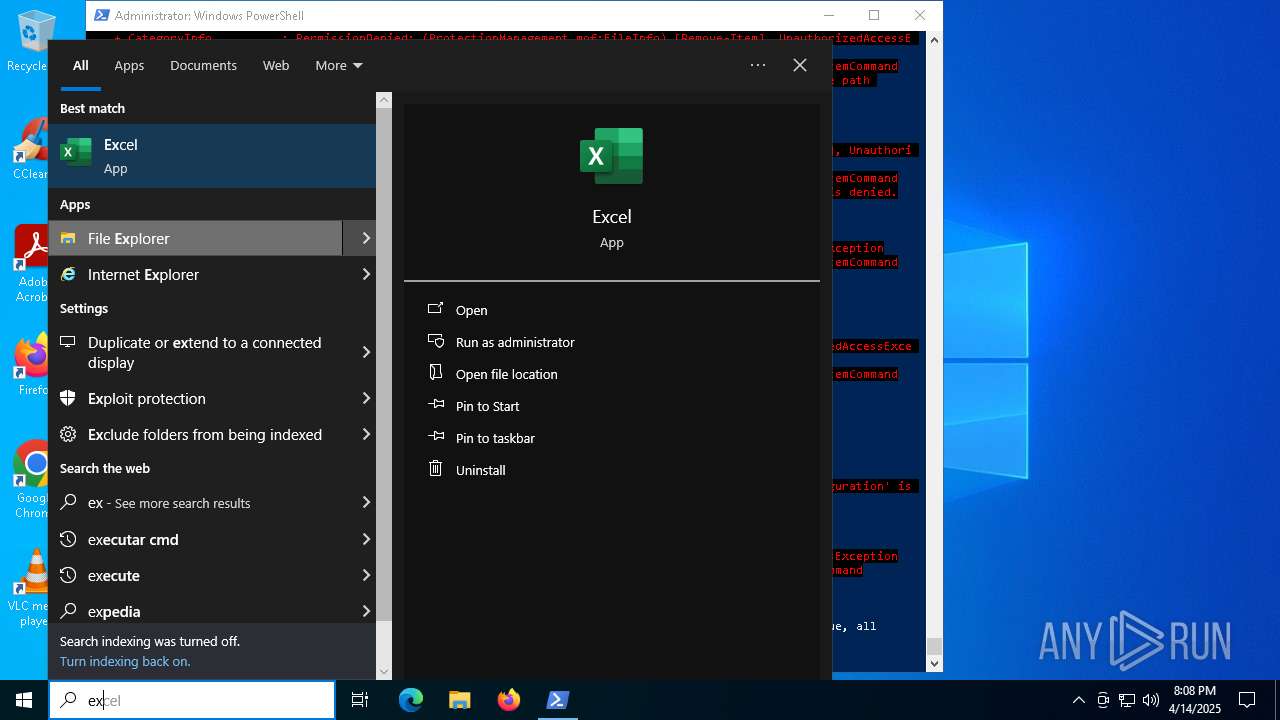
Task: Open File Explorer from taskbar
Action: [459, 700]
